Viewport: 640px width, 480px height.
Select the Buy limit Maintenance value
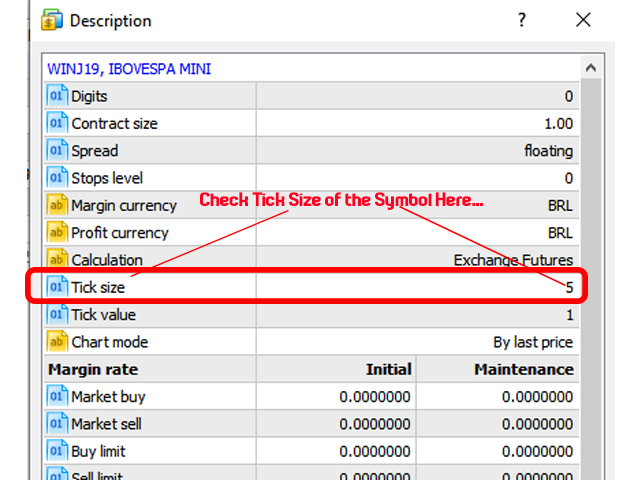tap(538, 451)
